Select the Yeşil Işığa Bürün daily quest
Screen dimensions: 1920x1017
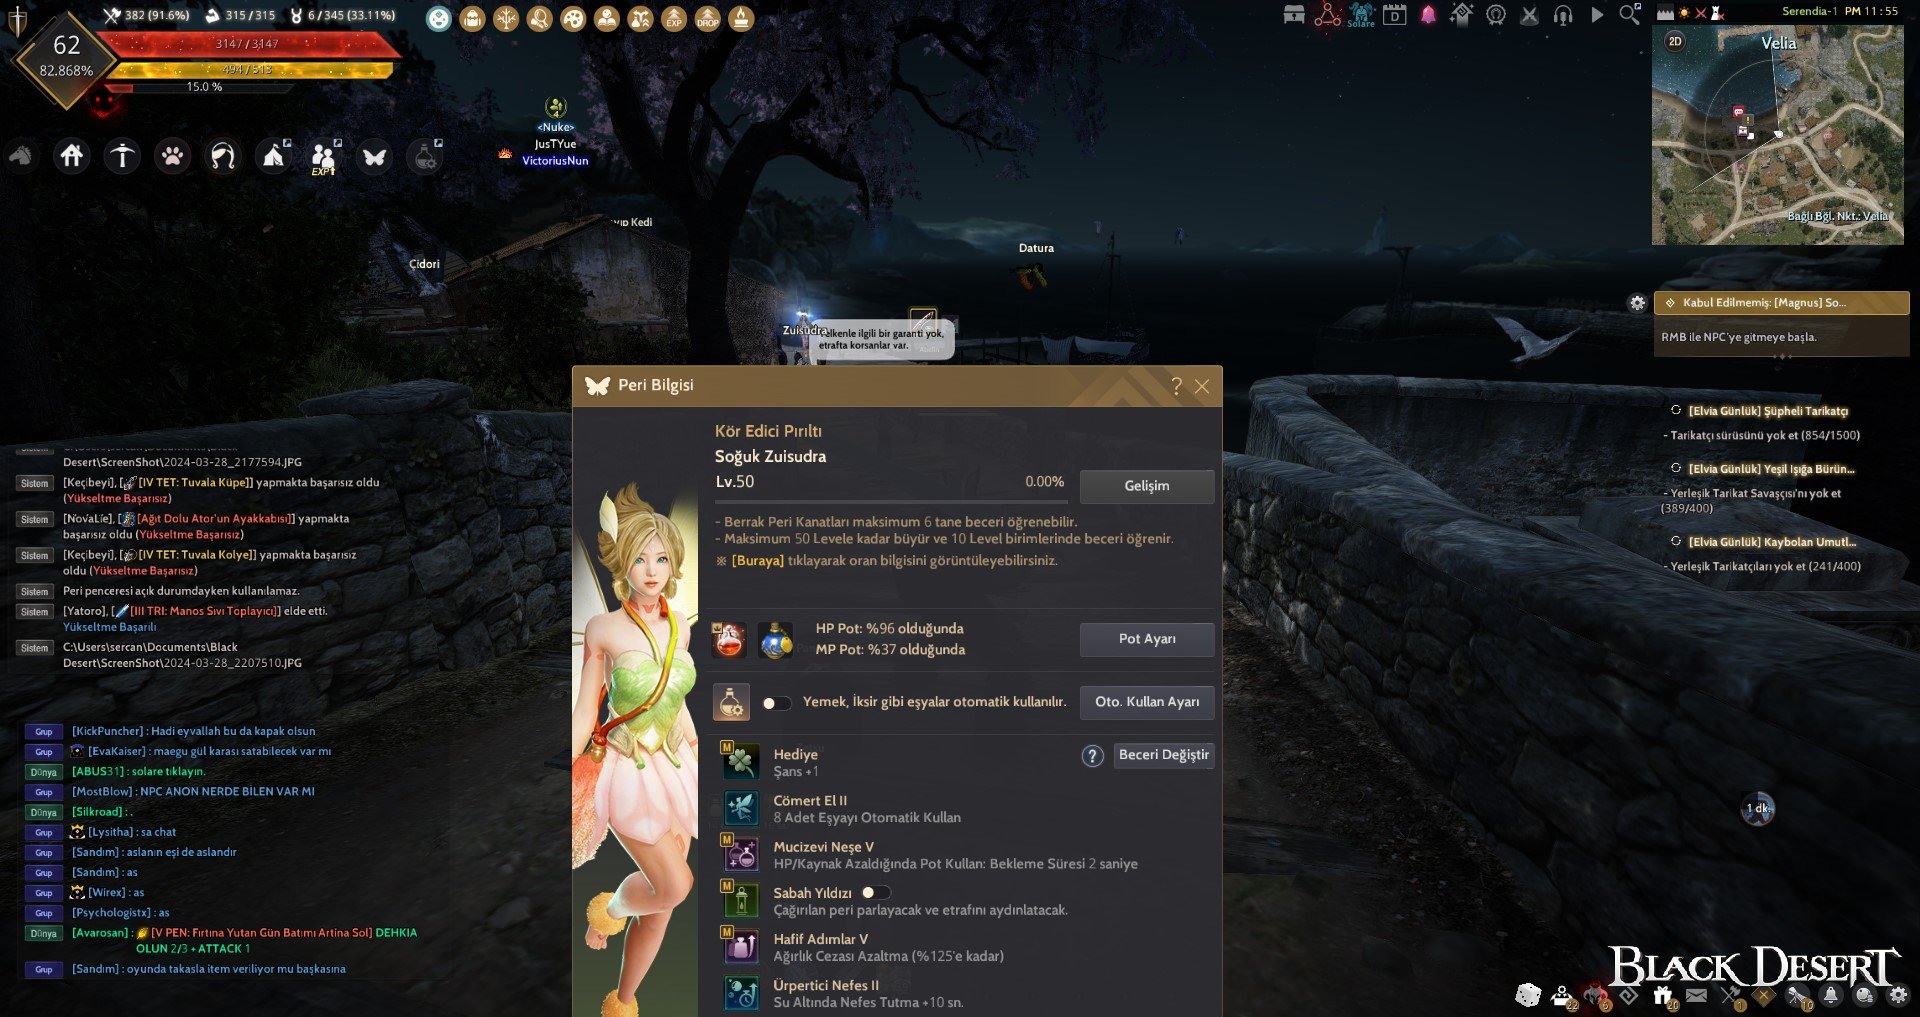tap(1771, 469)
